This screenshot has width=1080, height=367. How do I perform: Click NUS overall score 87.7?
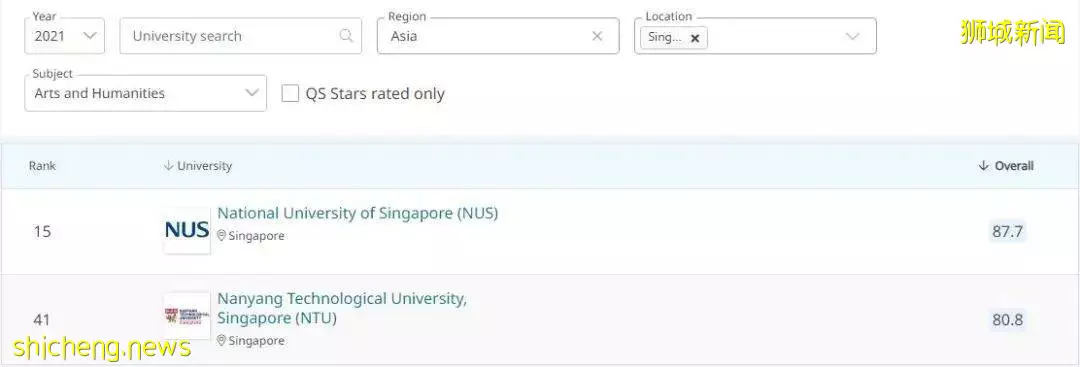tap(1007, 231)
